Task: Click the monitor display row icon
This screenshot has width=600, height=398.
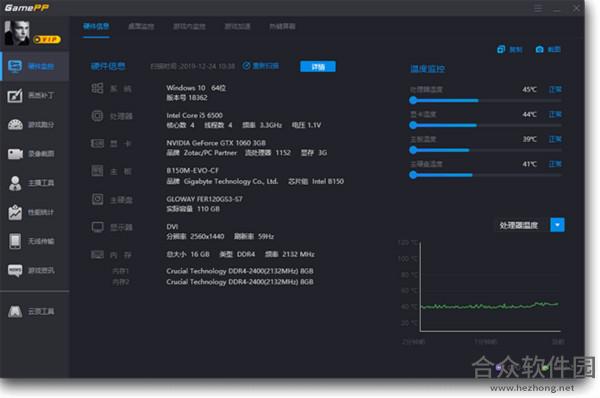Action: 97,227
